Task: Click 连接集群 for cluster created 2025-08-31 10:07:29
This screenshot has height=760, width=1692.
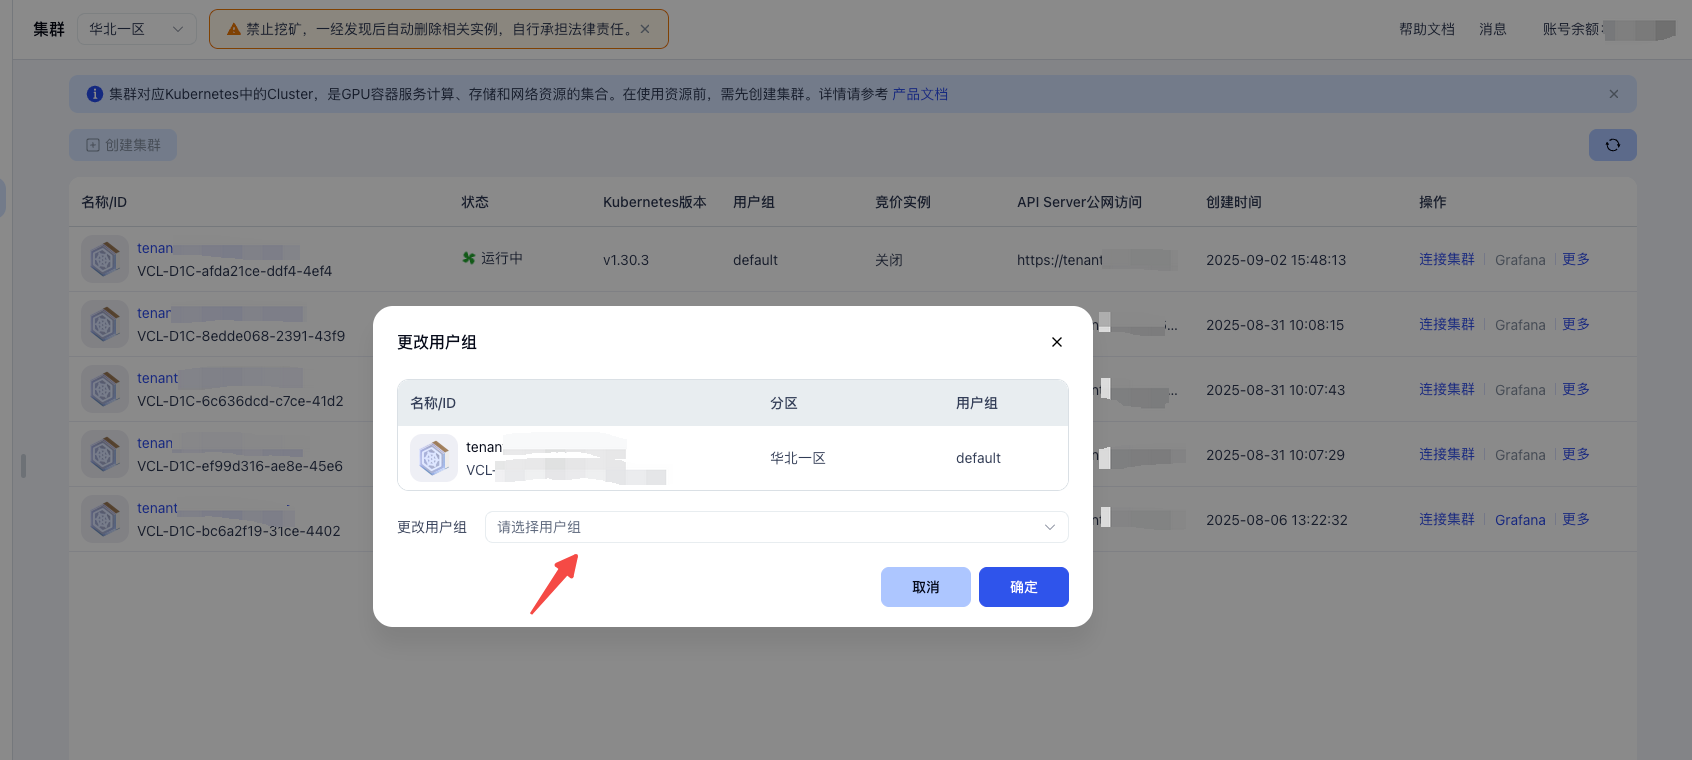Action: [1447, 454]
